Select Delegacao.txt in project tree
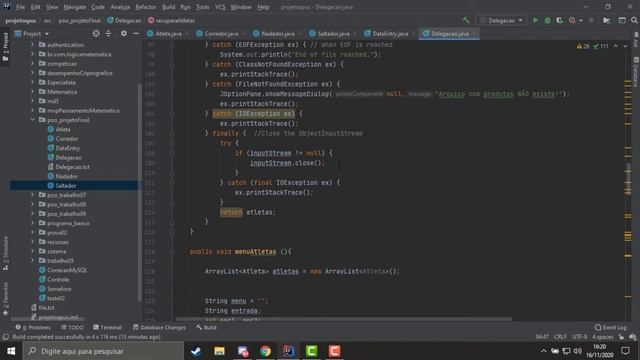The height and width of the screenshot is (360, 640). pyautogui.click(x=72, y=167)
